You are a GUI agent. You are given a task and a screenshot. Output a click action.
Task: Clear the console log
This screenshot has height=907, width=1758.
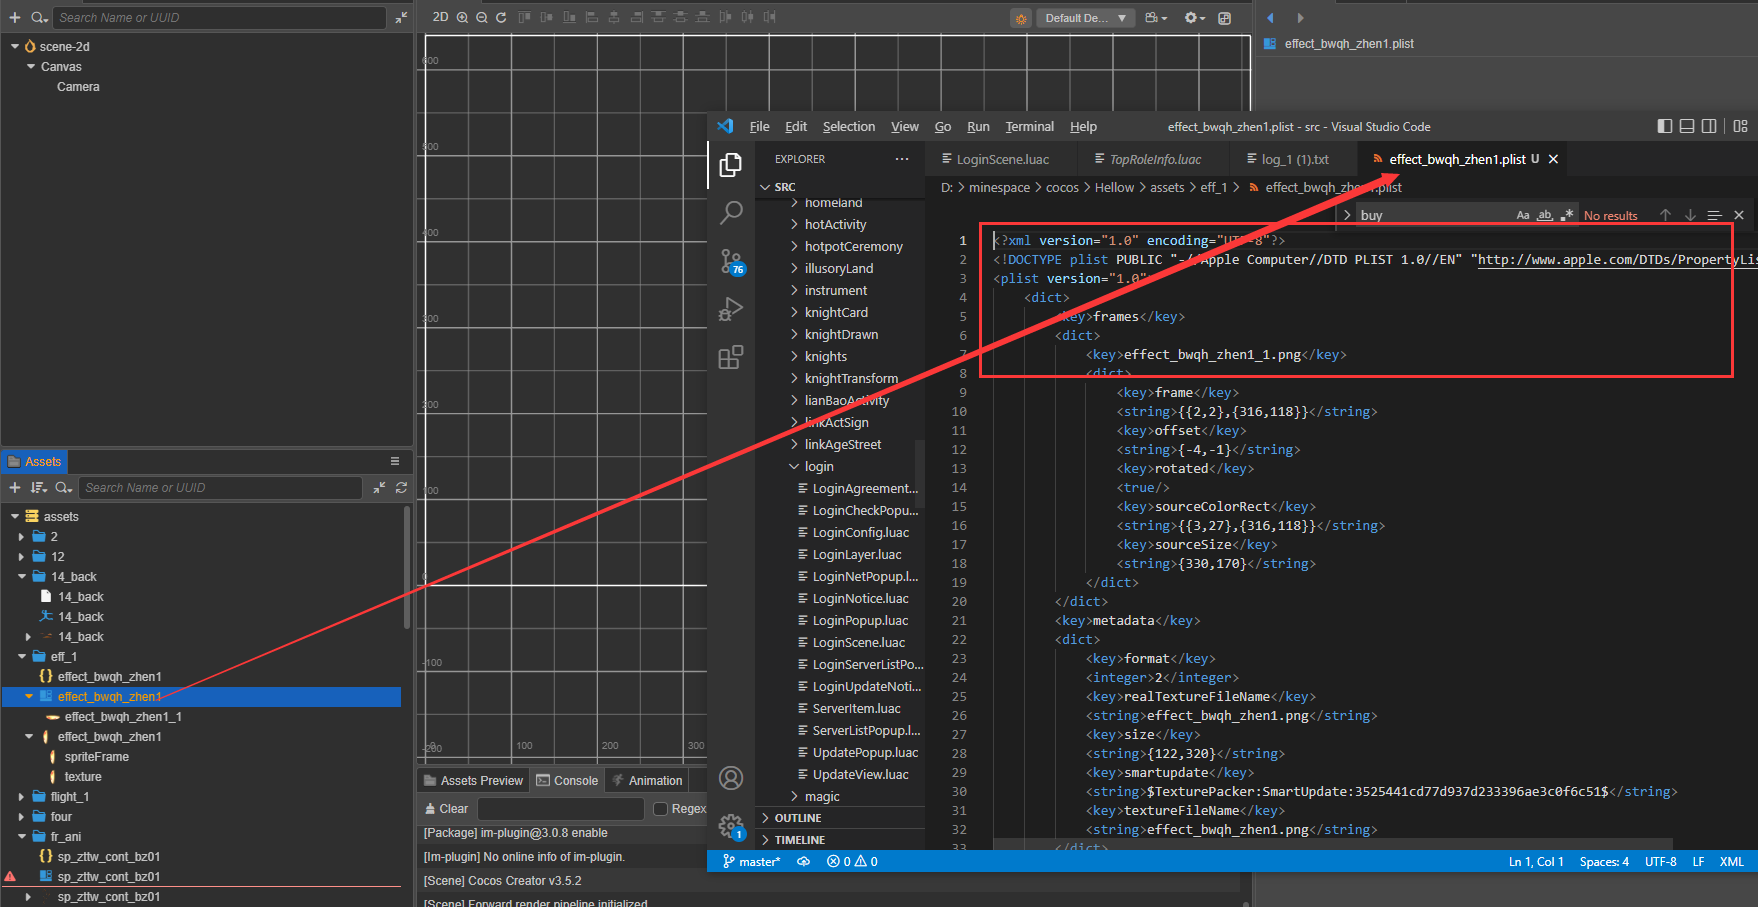click(x=446, y=809)
